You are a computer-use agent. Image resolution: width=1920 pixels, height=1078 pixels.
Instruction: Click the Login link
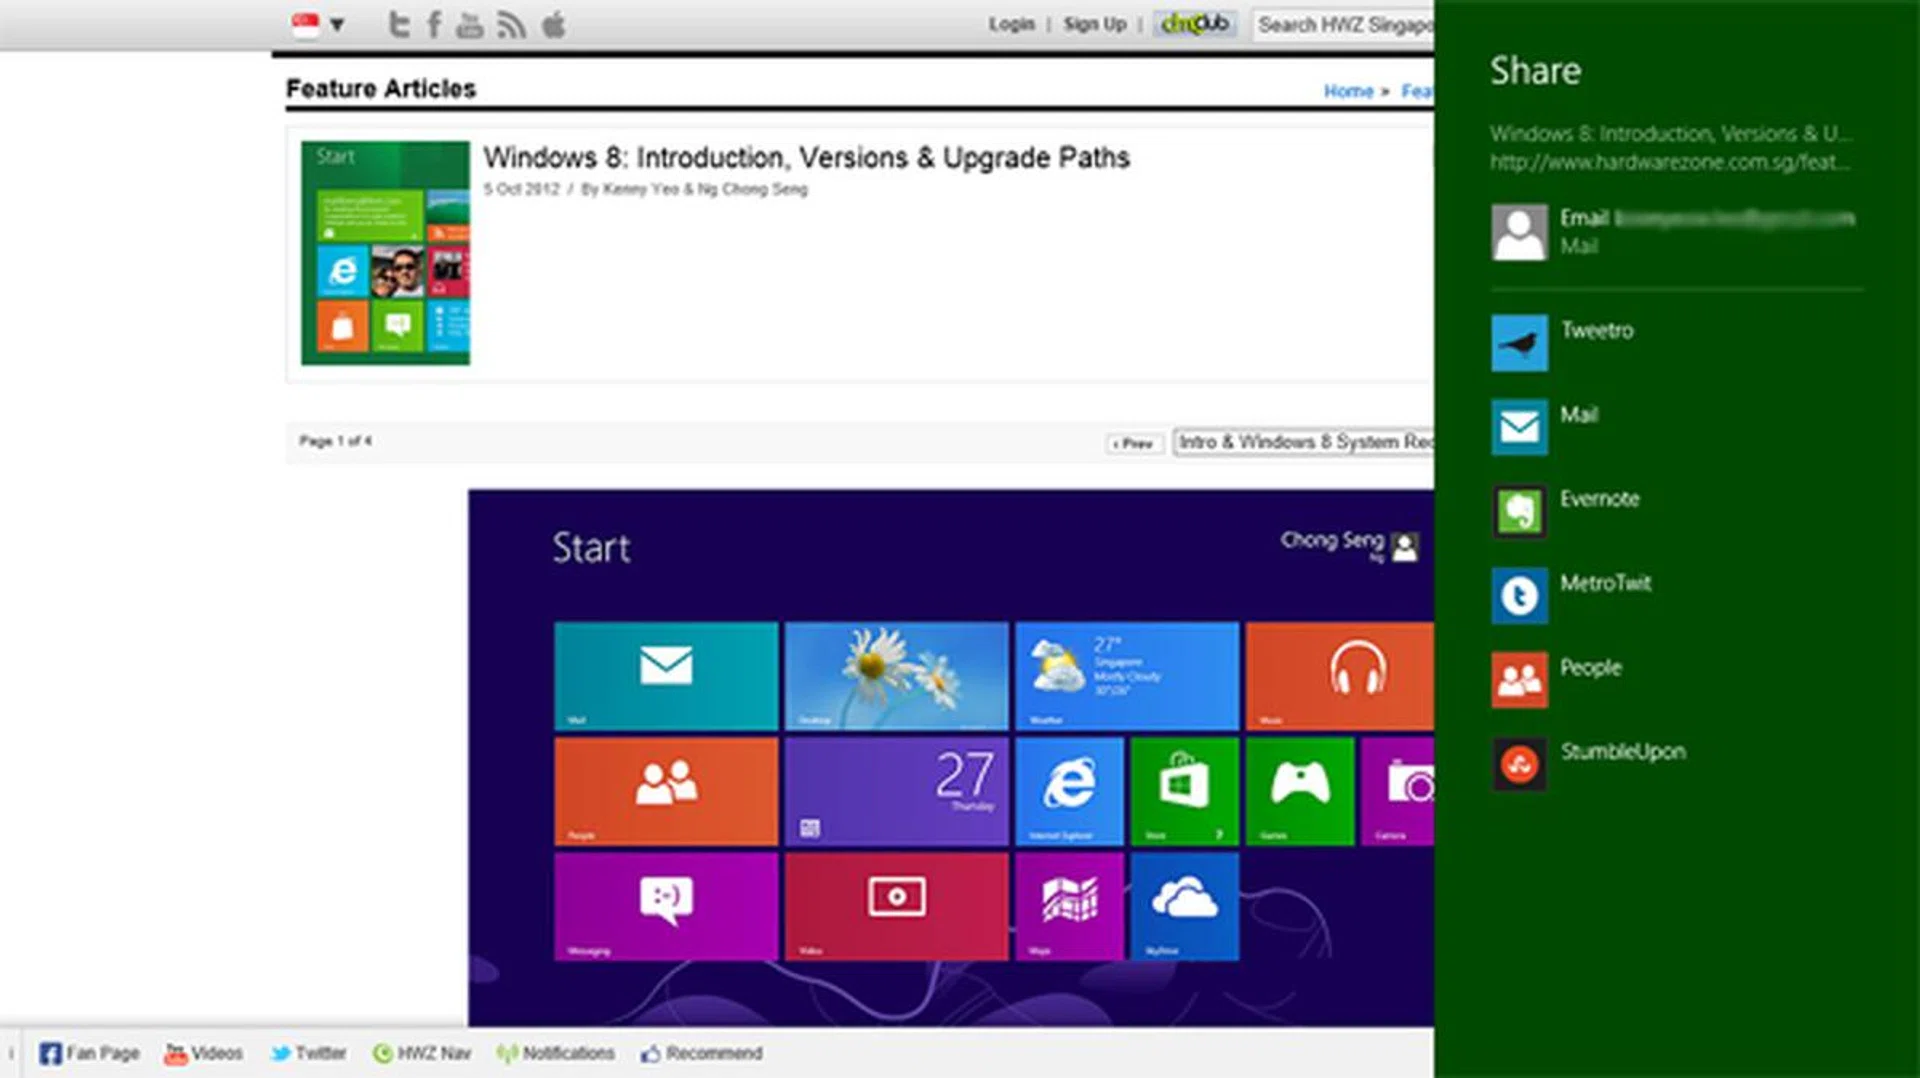[1011, 24]
